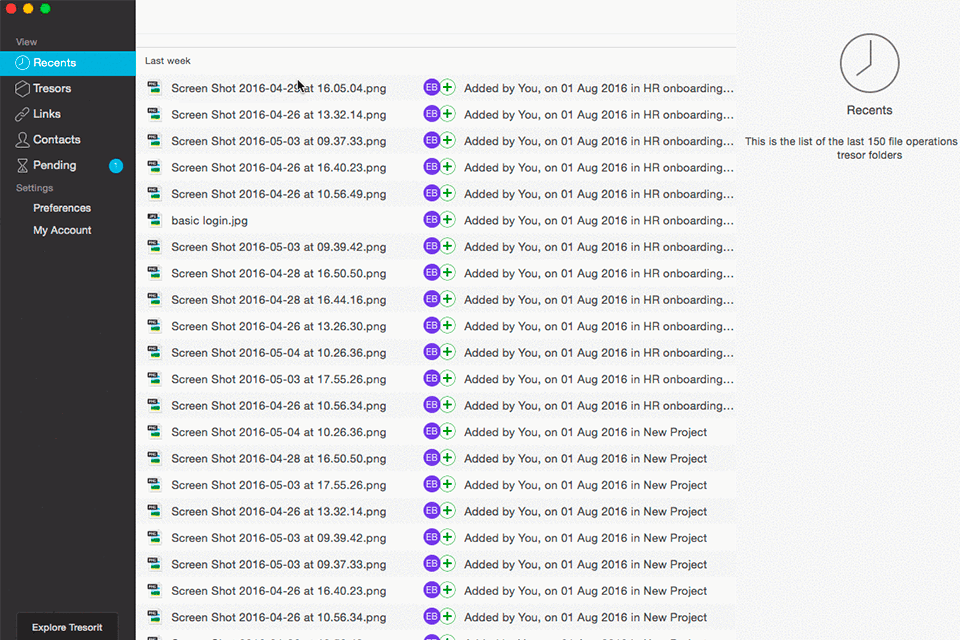960x640 pixels.
Task: Click file icon next to basic login.jpg
Action: point(154,220)
